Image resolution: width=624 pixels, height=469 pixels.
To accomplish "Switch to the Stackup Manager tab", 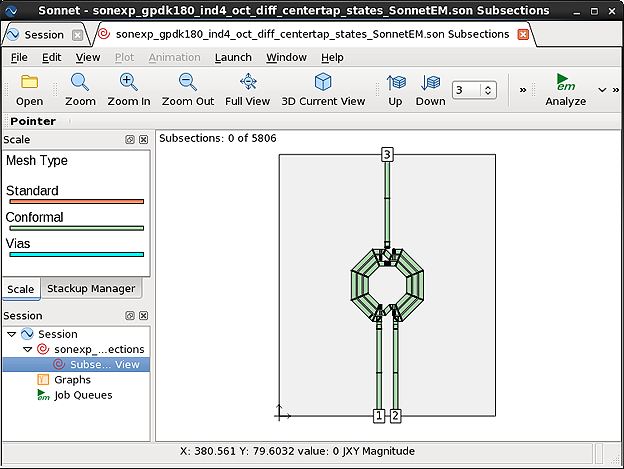I will pyautogui.click(x=91, y=288).
